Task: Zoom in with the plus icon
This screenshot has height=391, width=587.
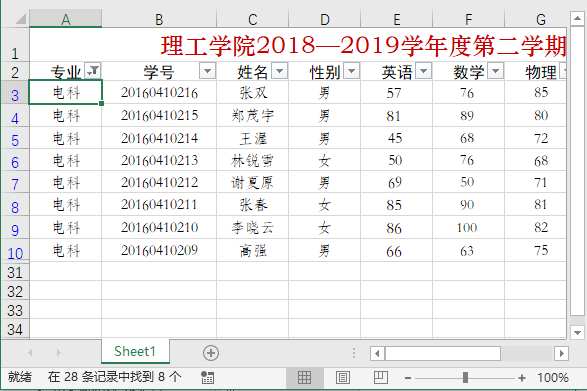Action: 522,378
